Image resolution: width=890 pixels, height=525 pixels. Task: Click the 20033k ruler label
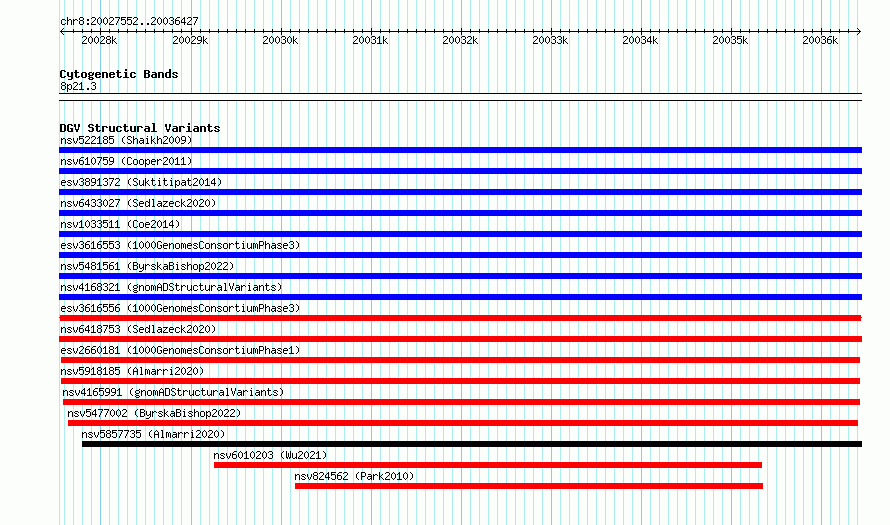(x=550, y=40)
